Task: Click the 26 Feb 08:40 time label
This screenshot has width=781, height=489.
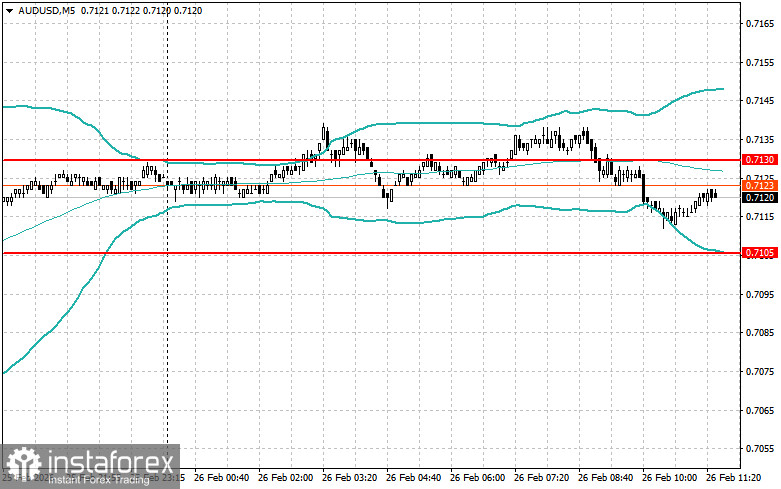Action: point(606,478)
